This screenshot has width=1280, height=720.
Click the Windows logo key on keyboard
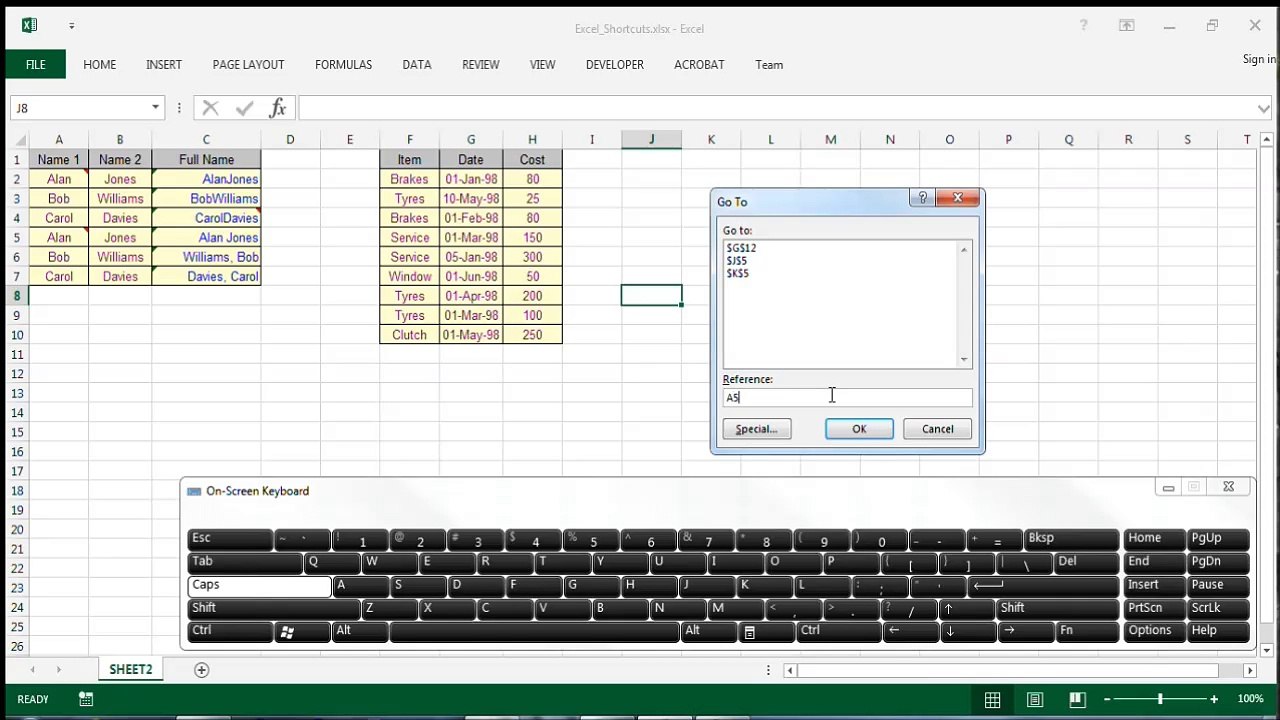287,631
